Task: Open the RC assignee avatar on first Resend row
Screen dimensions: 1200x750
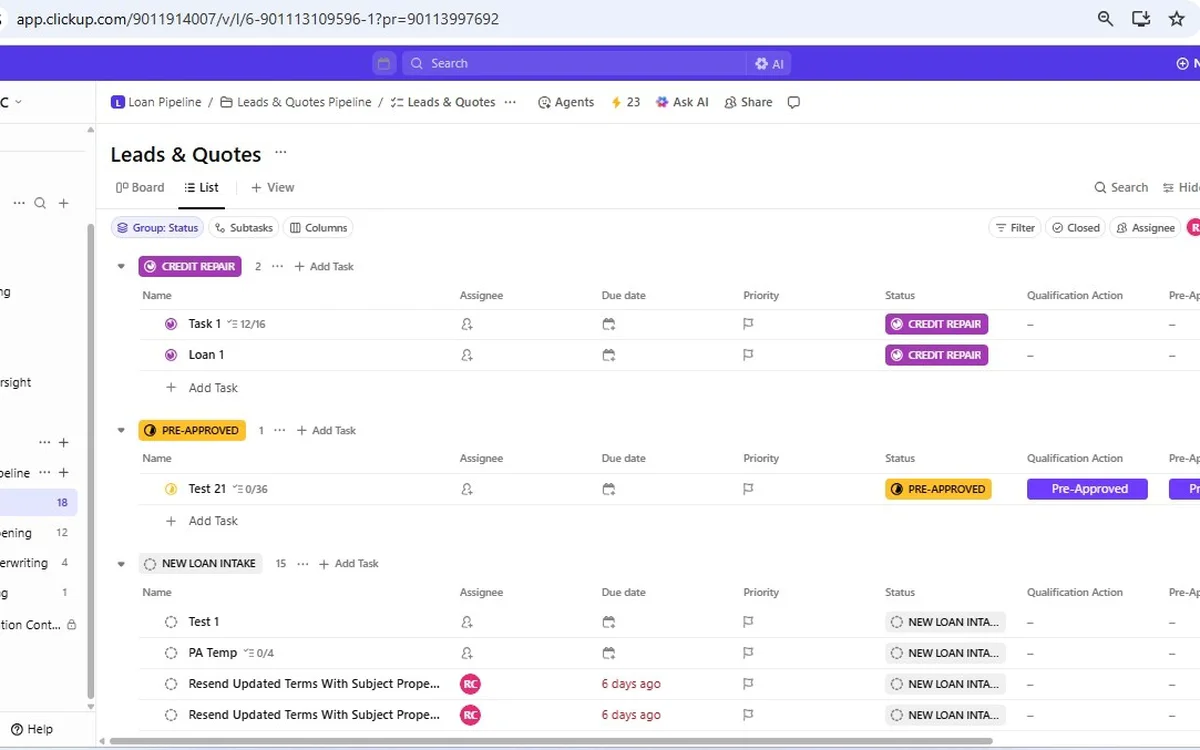Action: (x=470, y=684)
